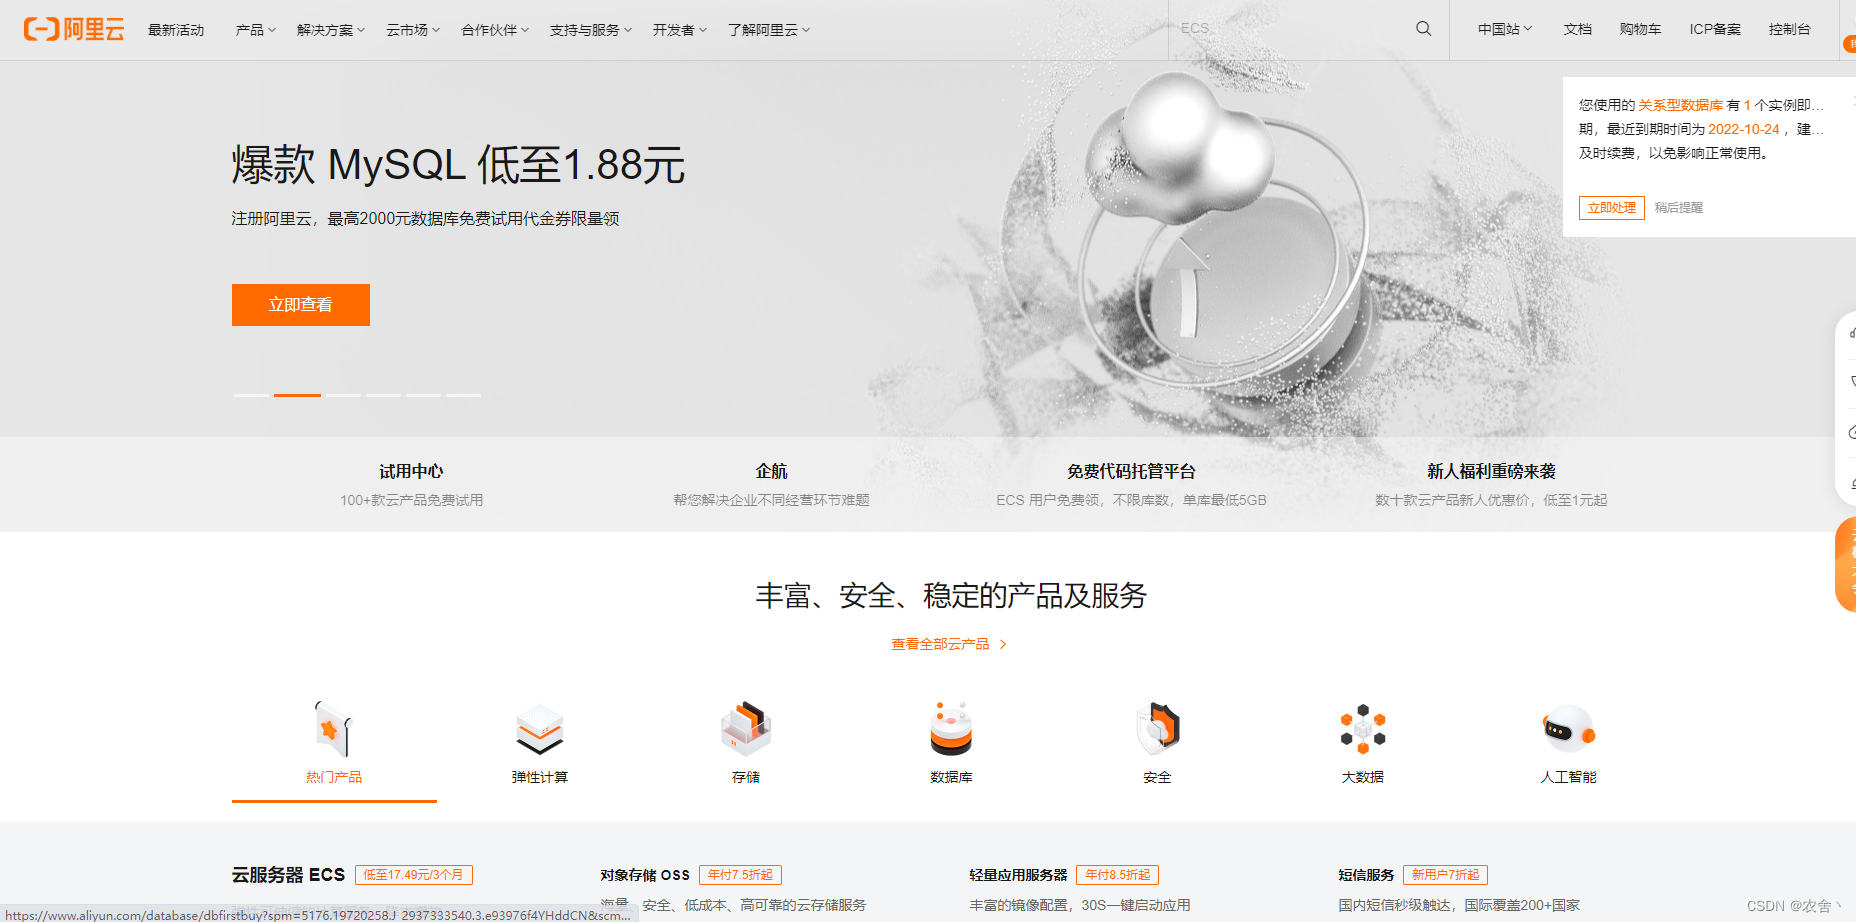Click the 立即查看 banner button
This screenshot has height=922, width=1856.
(301, 305)
